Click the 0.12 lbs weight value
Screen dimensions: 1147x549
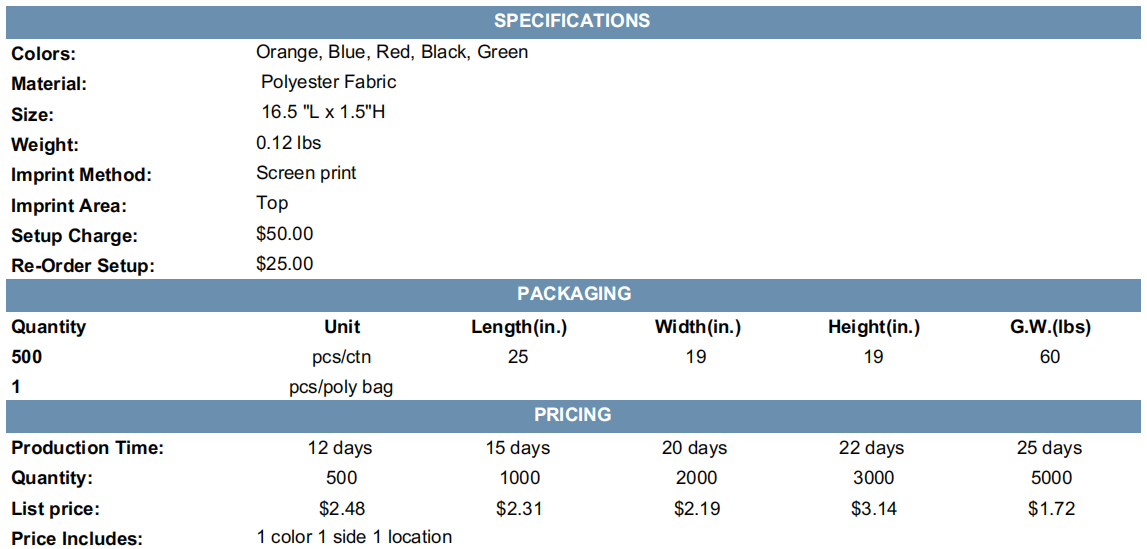(x=288, y=143)
